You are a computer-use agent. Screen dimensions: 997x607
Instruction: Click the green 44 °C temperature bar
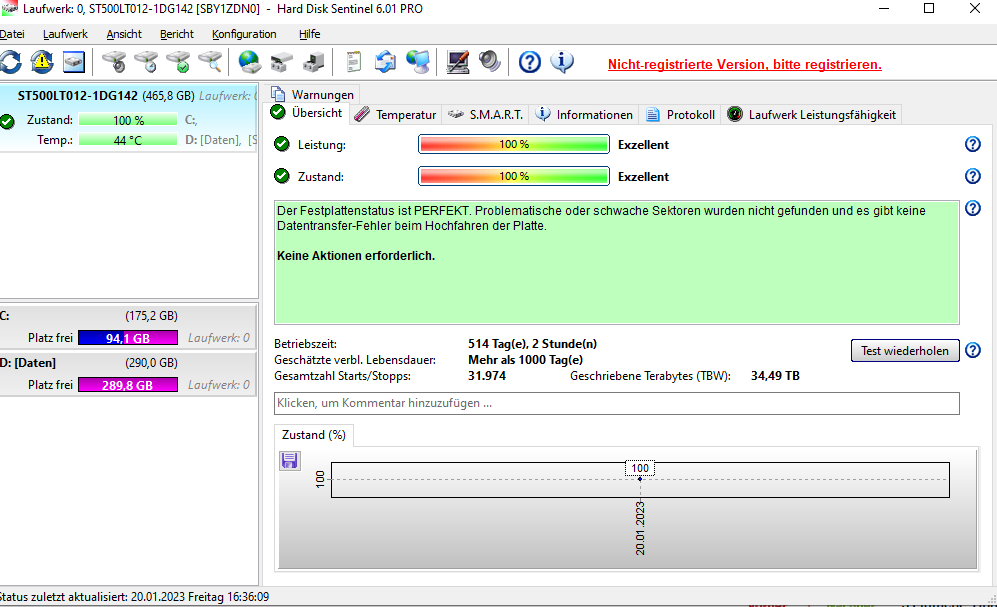click(x=128, y=140)
